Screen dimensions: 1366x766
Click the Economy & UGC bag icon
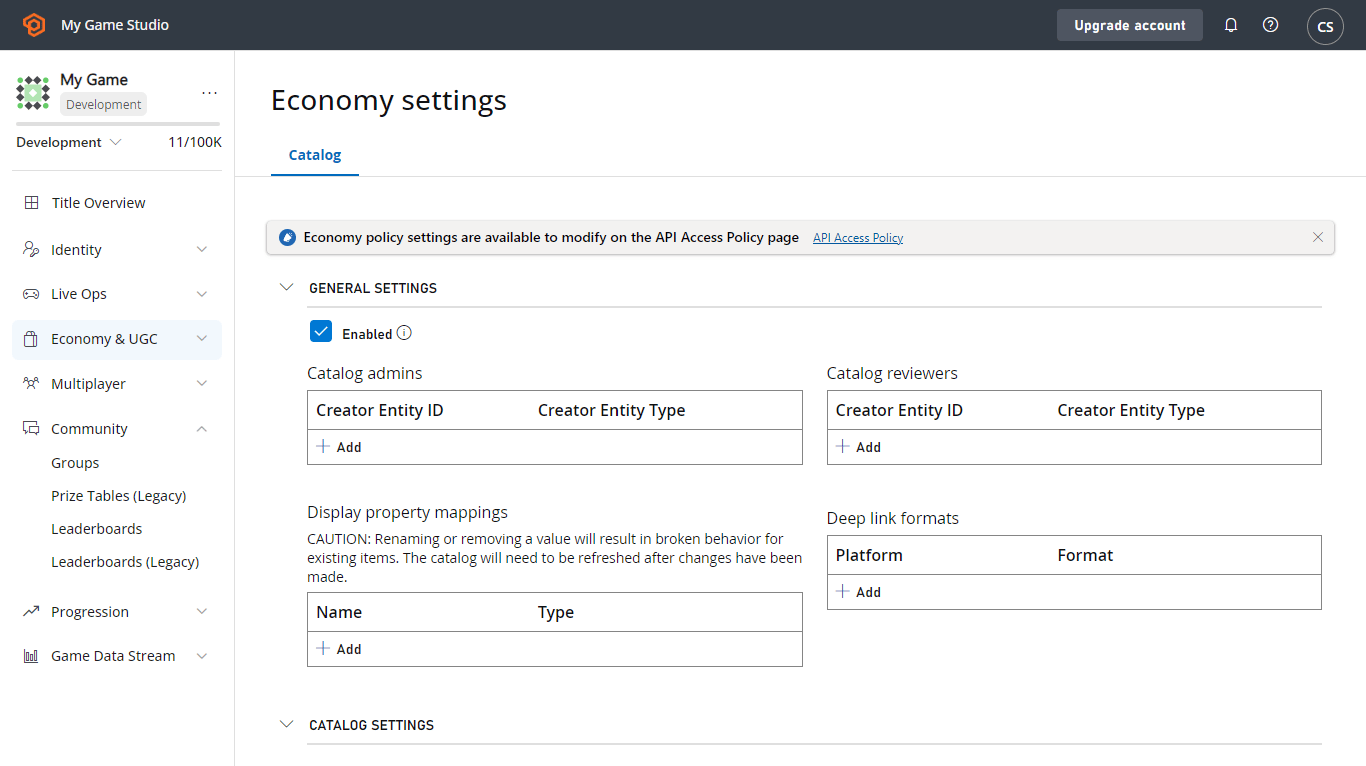pyautogui.click(x=31, y=339)
